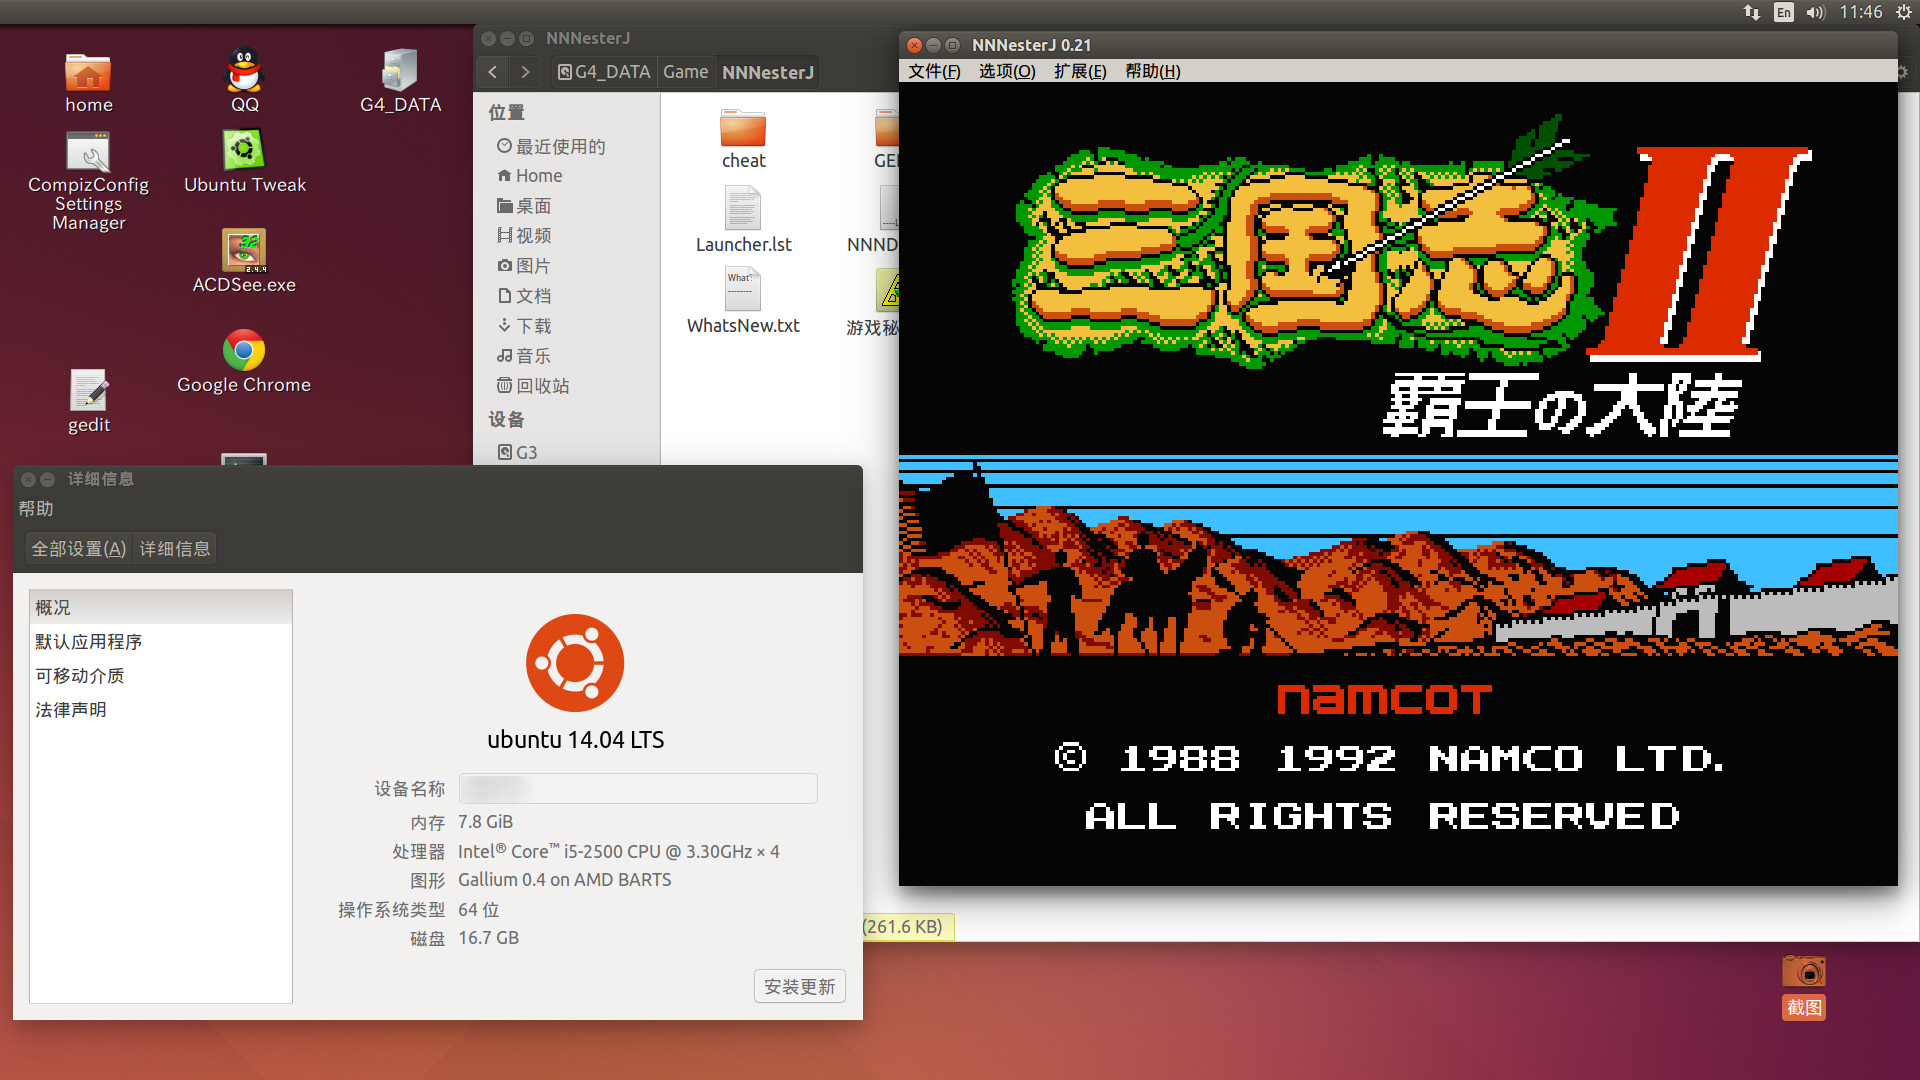Select 法律声明 in details sidebar
Screen dimensions: 1920x1080
(x=161, y=709)
